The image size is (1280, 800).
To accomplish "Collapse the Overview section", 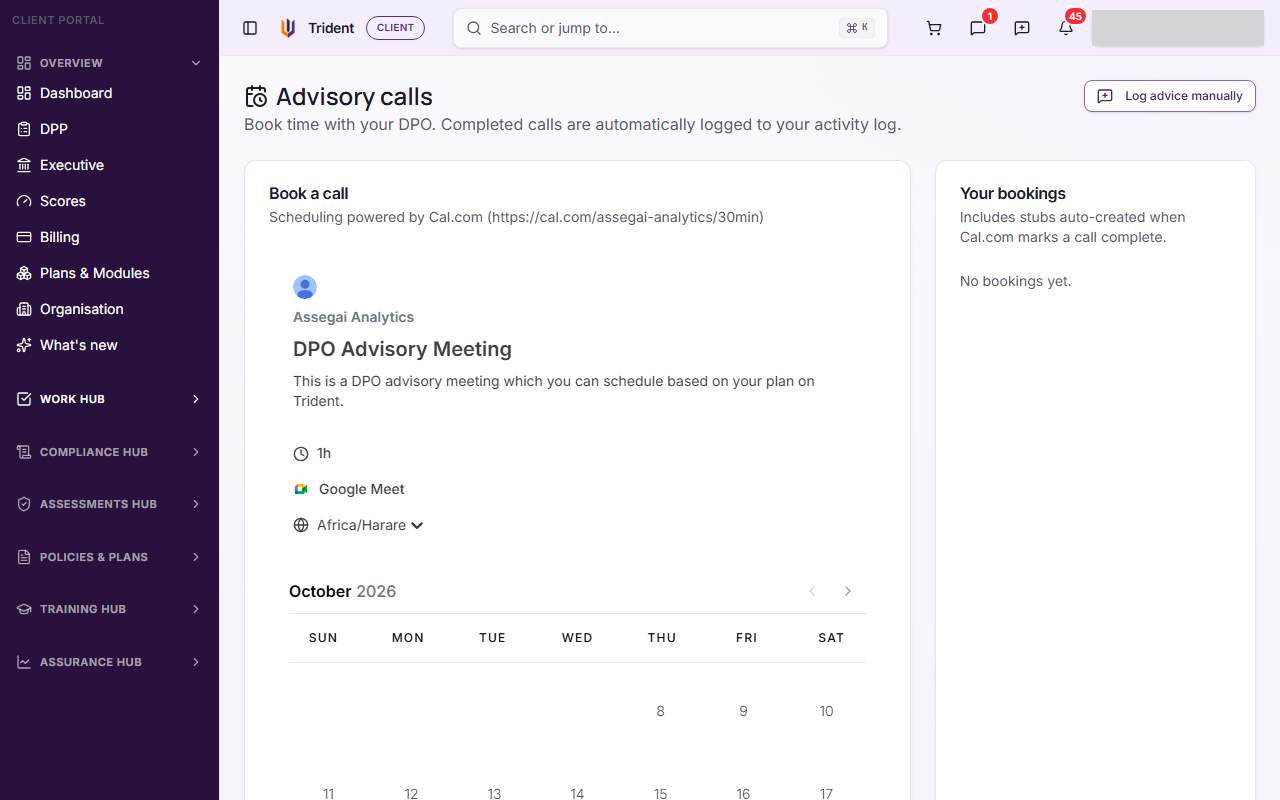I will (x=109, y=63).
